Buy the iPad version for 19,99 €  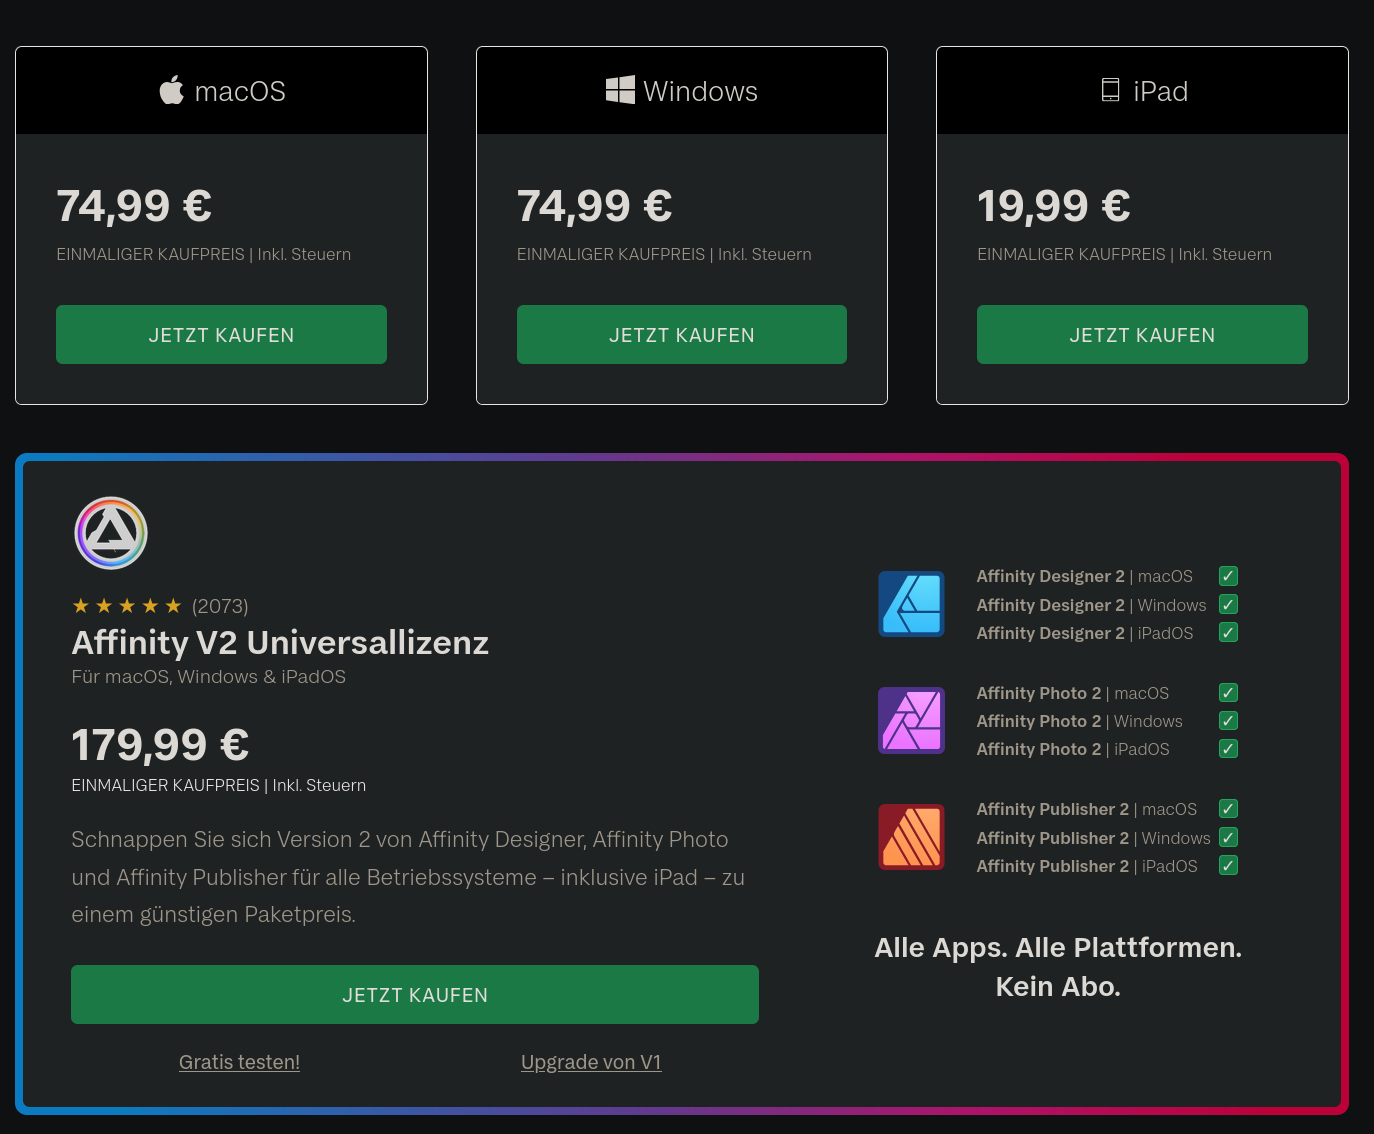click(1142, 335)
